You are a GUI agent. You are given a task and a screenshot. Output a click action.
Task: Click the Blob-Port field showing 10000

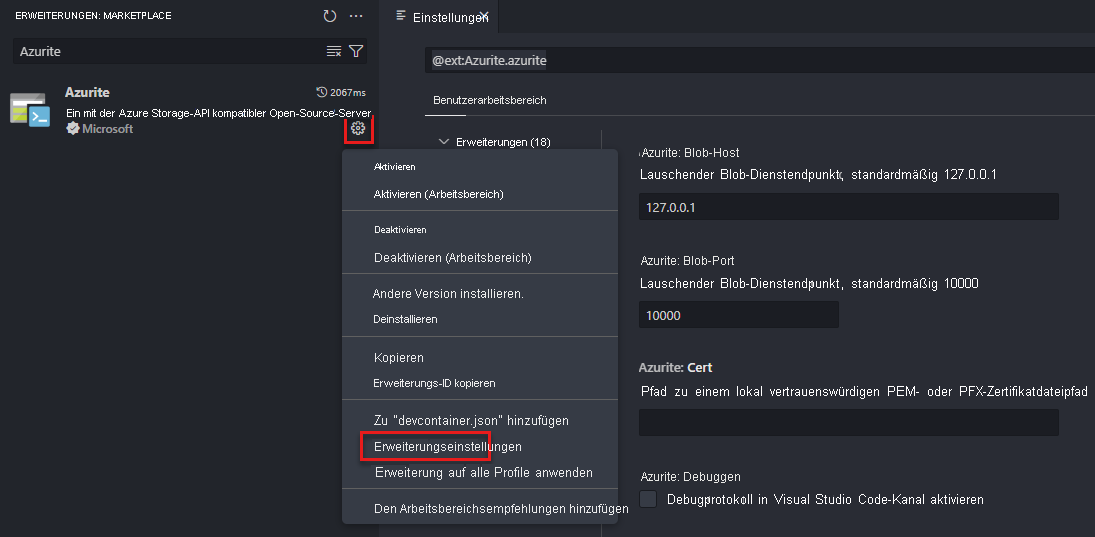pyautogui.click(x=739, y=315)
